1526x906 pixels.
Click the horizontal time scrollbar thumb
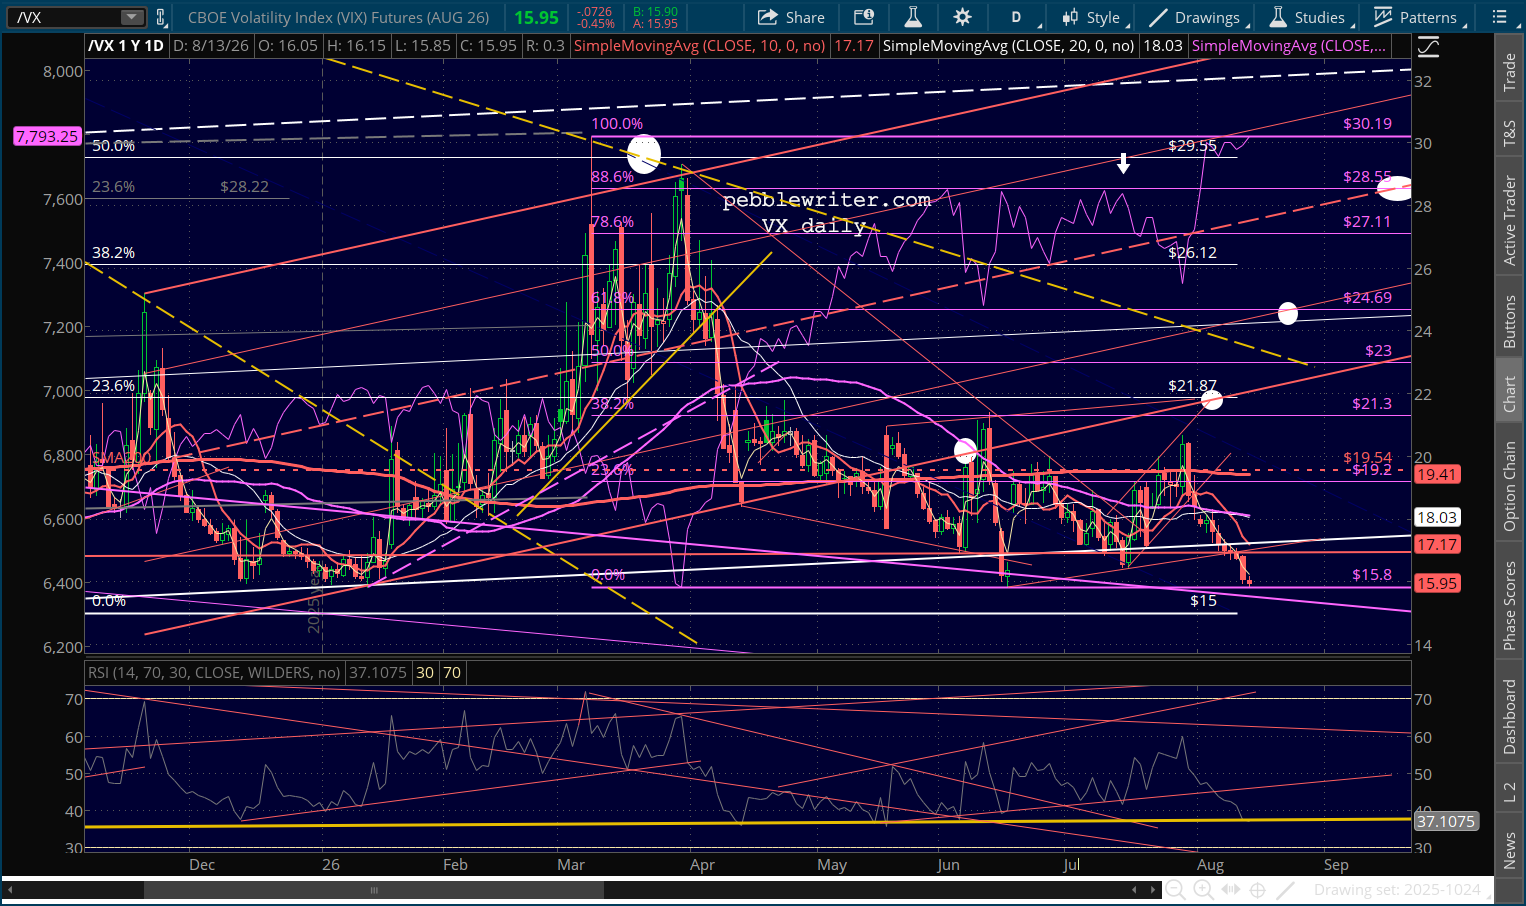point(374,890)
